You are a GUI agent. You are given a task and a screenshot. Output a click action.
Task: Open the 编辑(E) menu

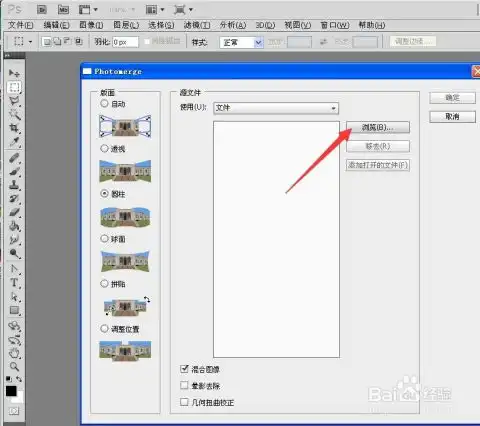coord(57,25)
